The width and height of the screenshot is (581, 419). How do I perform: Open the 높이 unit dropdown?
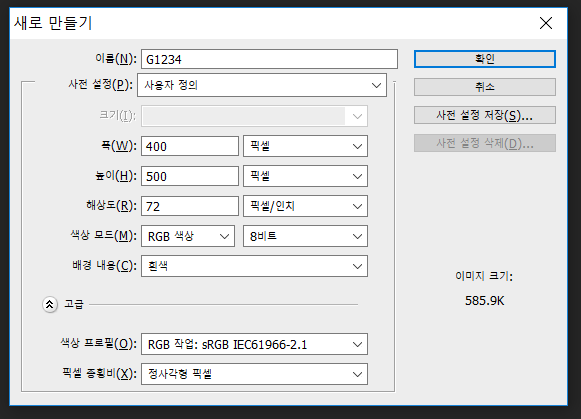(x=305, y=176)
